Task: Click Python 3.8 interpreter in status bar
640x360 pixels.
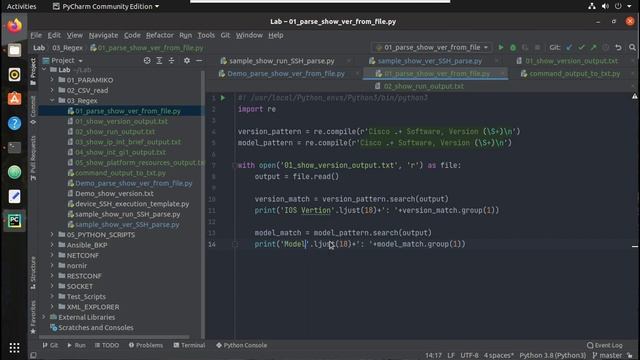Action: pos(552,356)
